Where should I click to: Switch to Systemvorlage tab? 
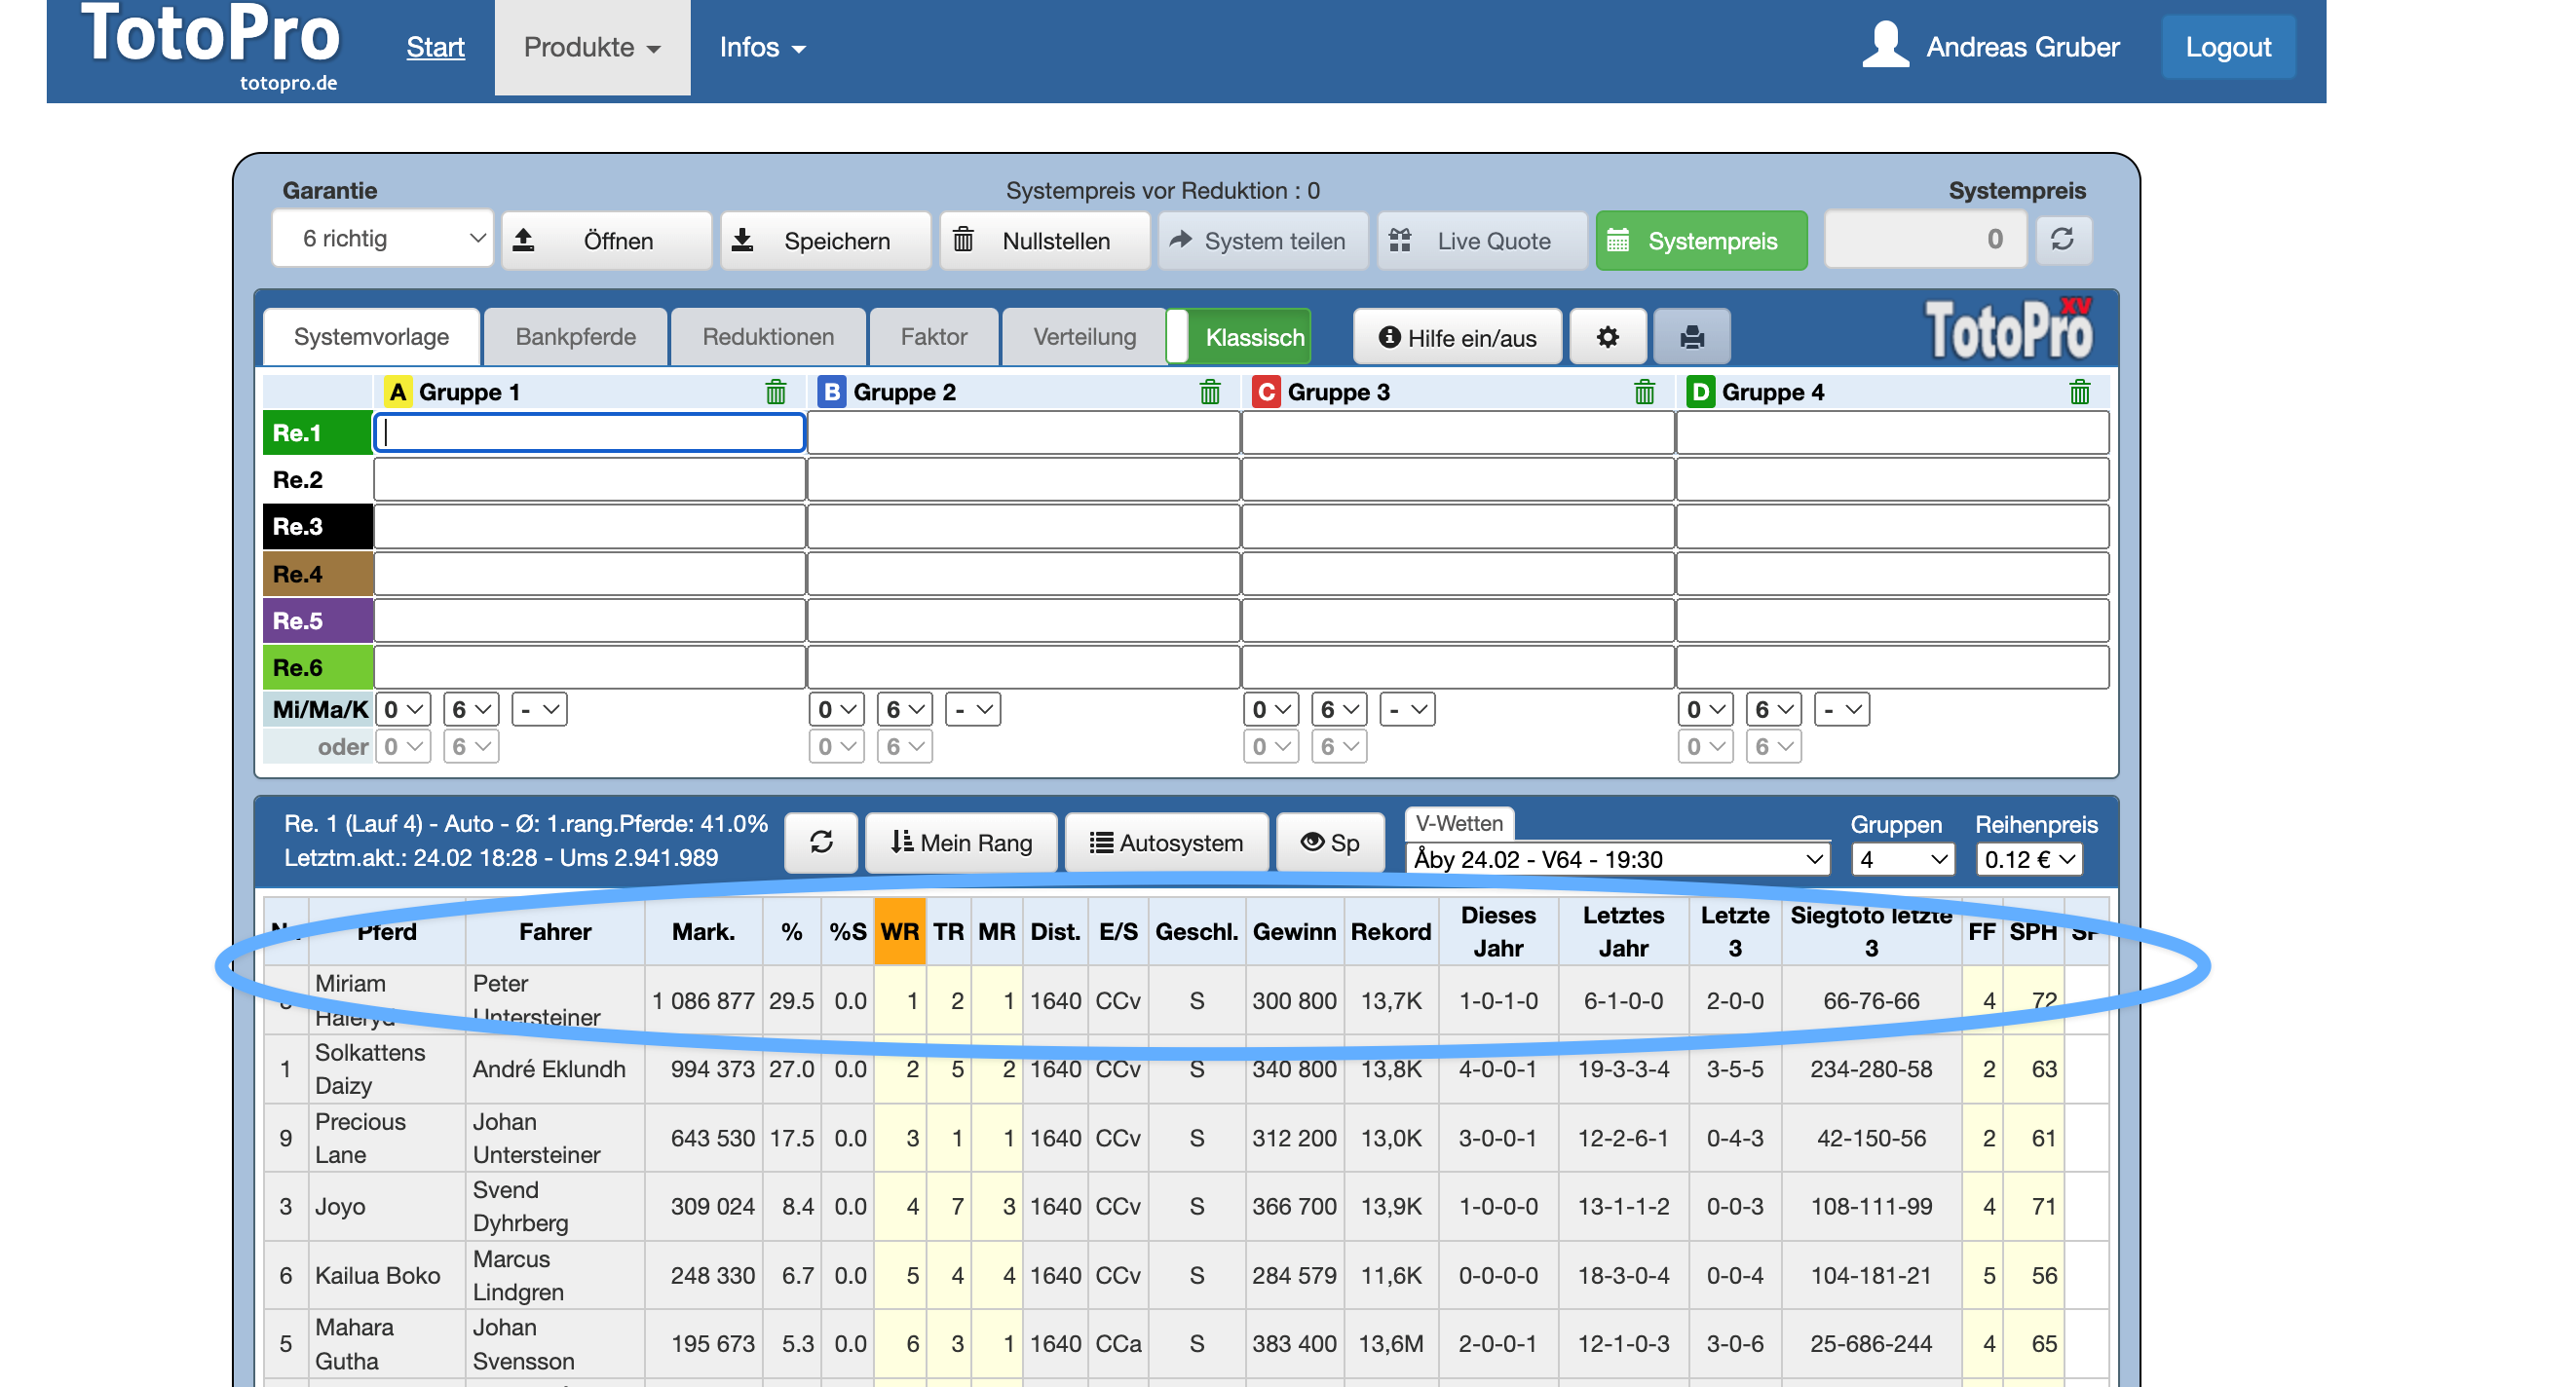[x=371, y=337]
